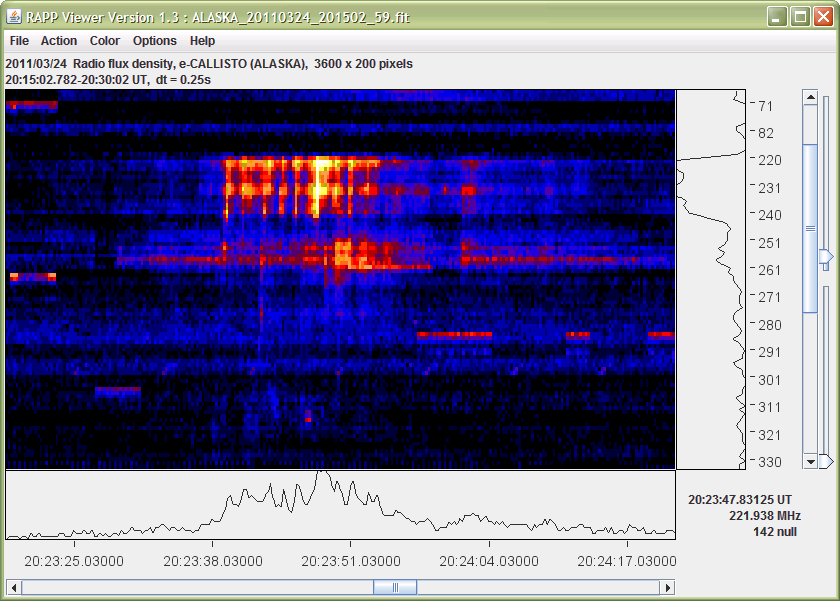This screenshot has height=601, width=840.
Task: Open the Help menu
Action: click(202, 41)
